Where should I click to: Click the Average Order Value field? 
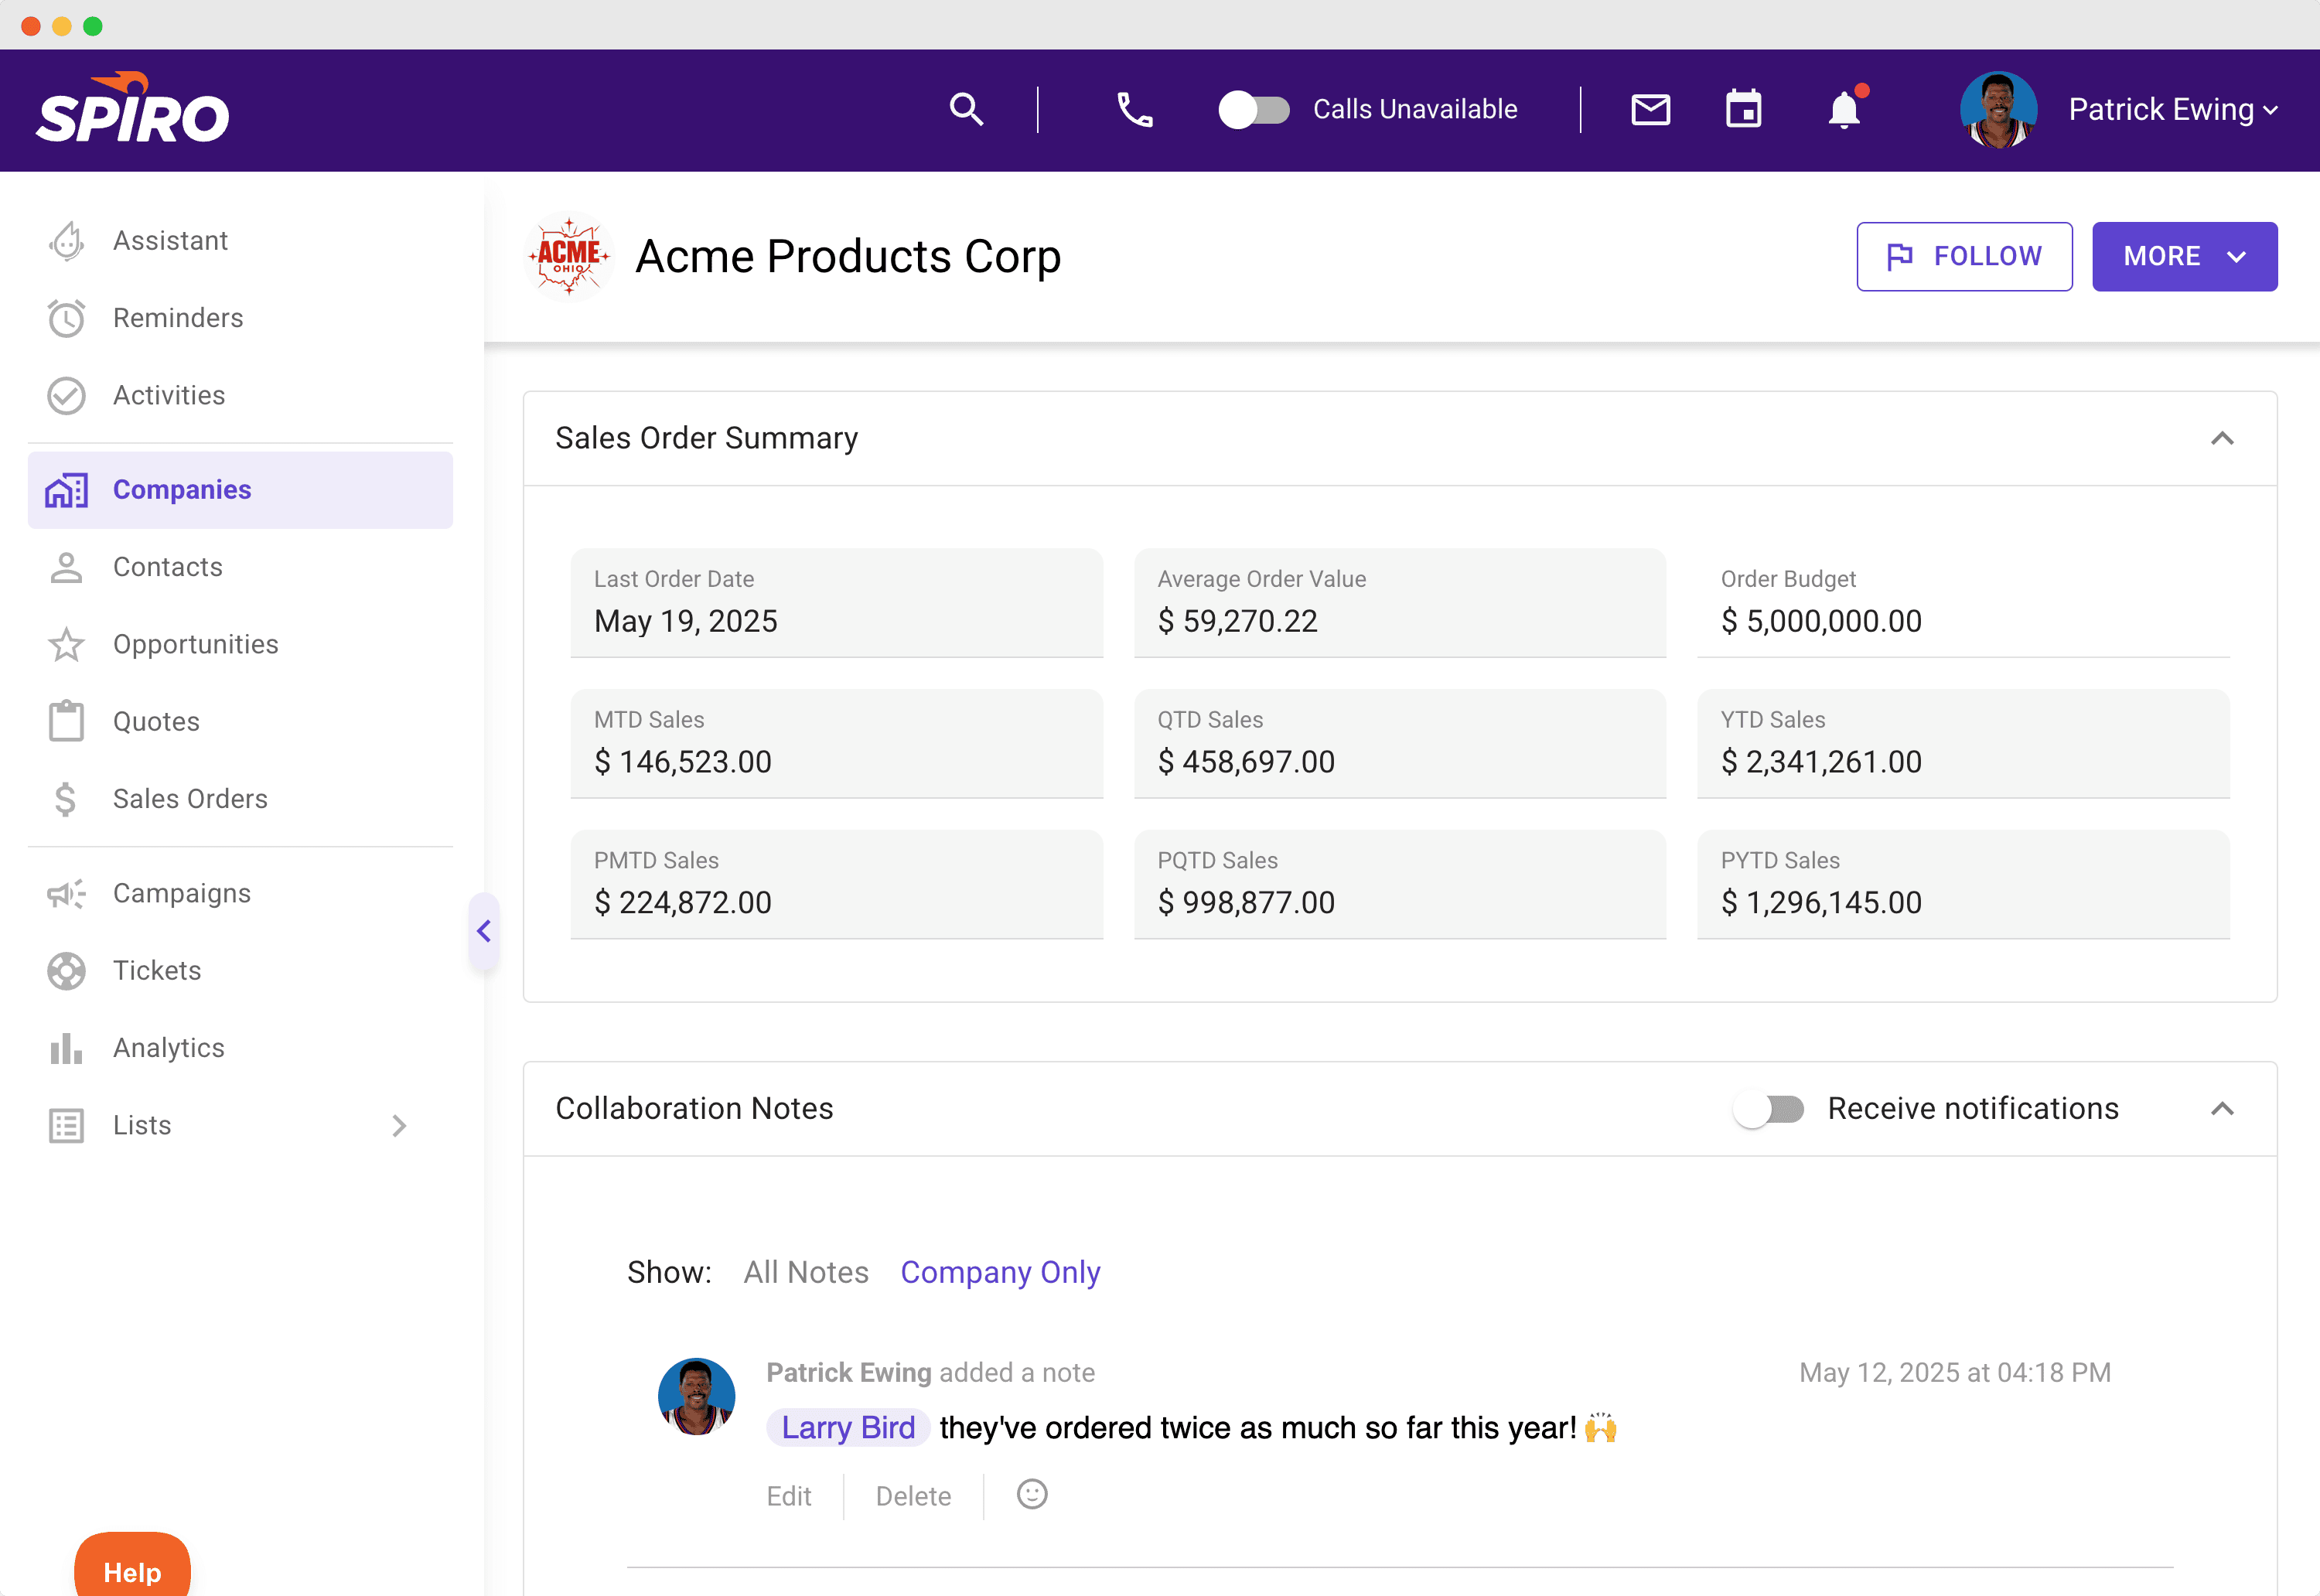coord(1399,603)
